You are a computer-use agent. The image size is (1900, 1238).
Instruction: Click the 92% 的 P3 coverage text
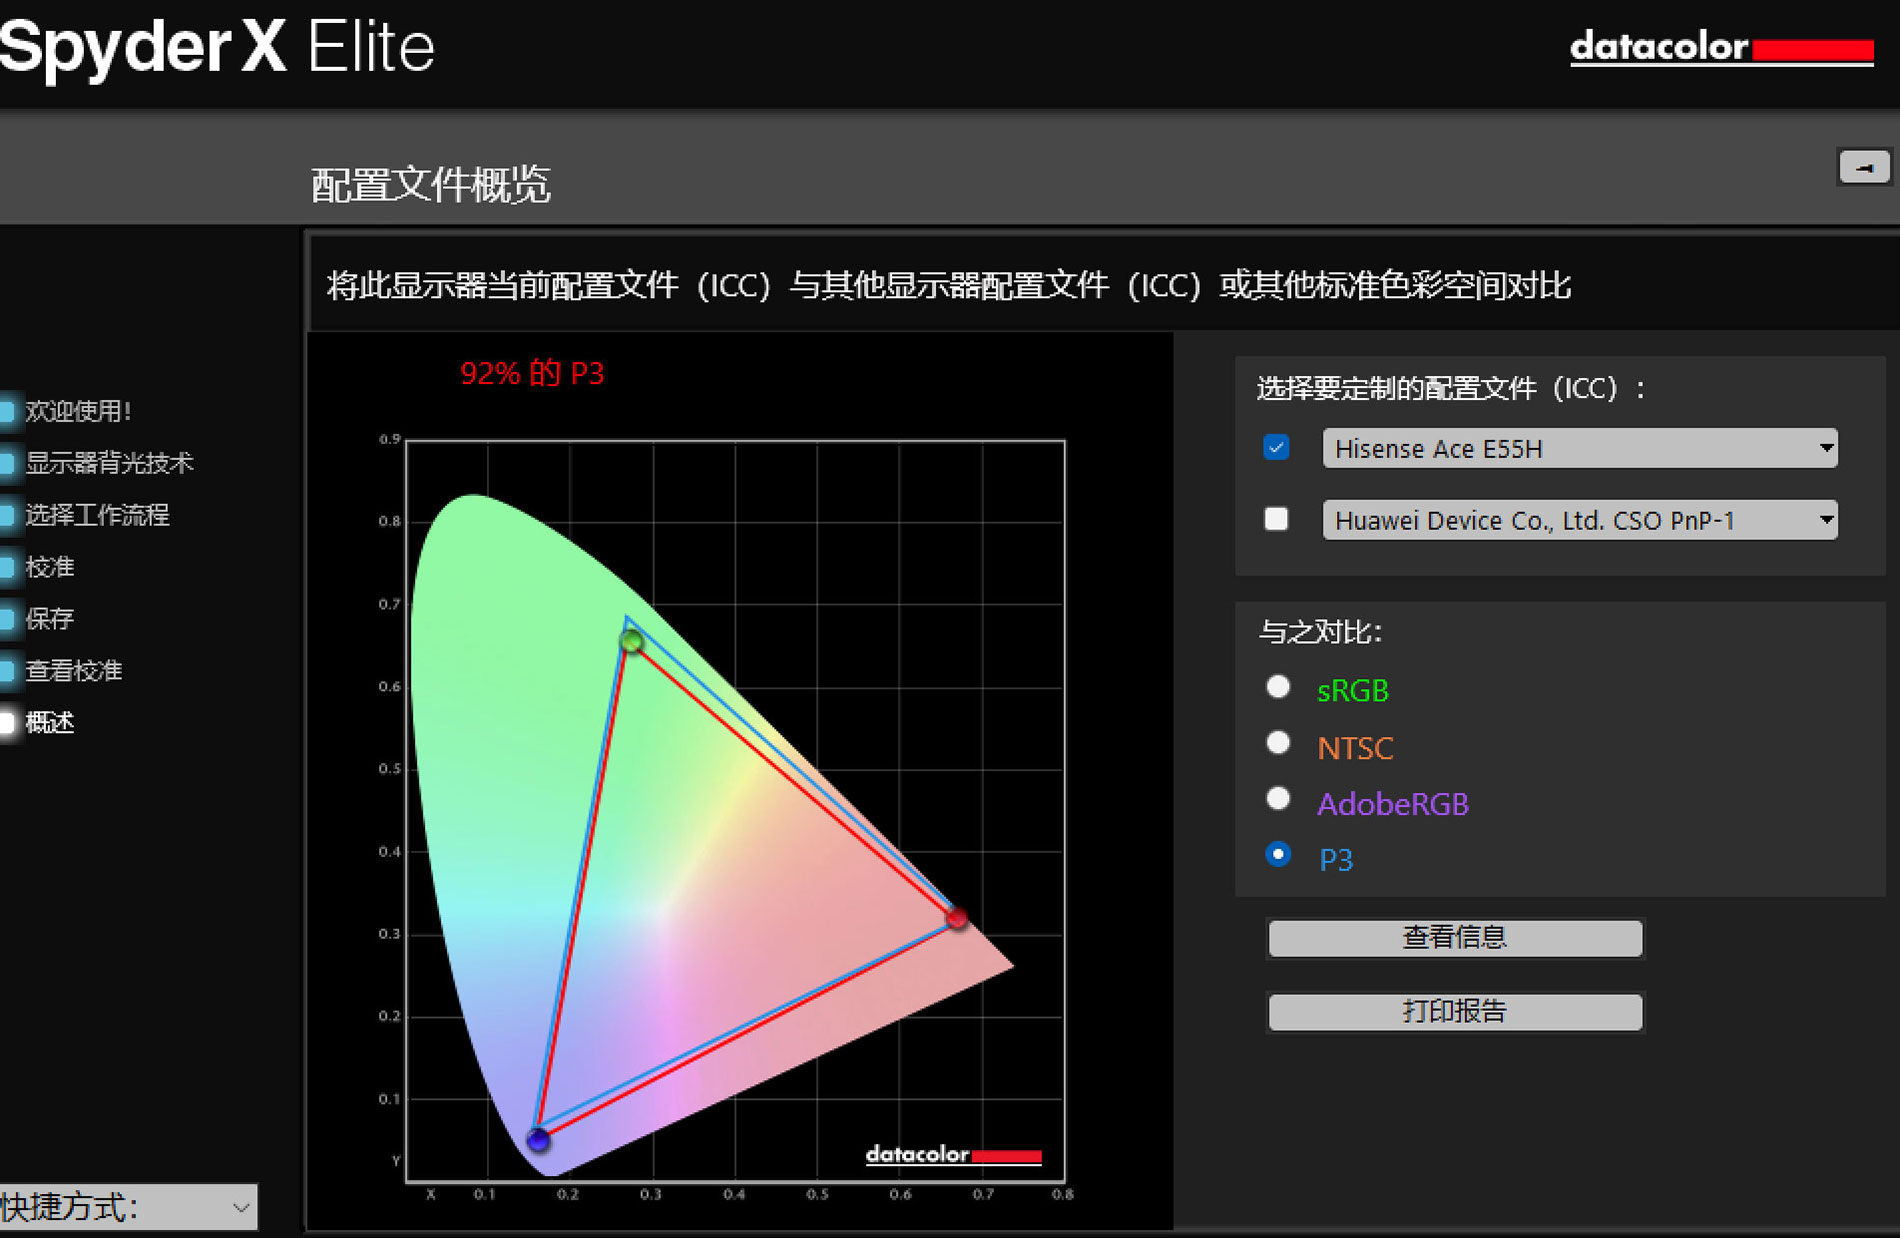(x=532, y=373)
